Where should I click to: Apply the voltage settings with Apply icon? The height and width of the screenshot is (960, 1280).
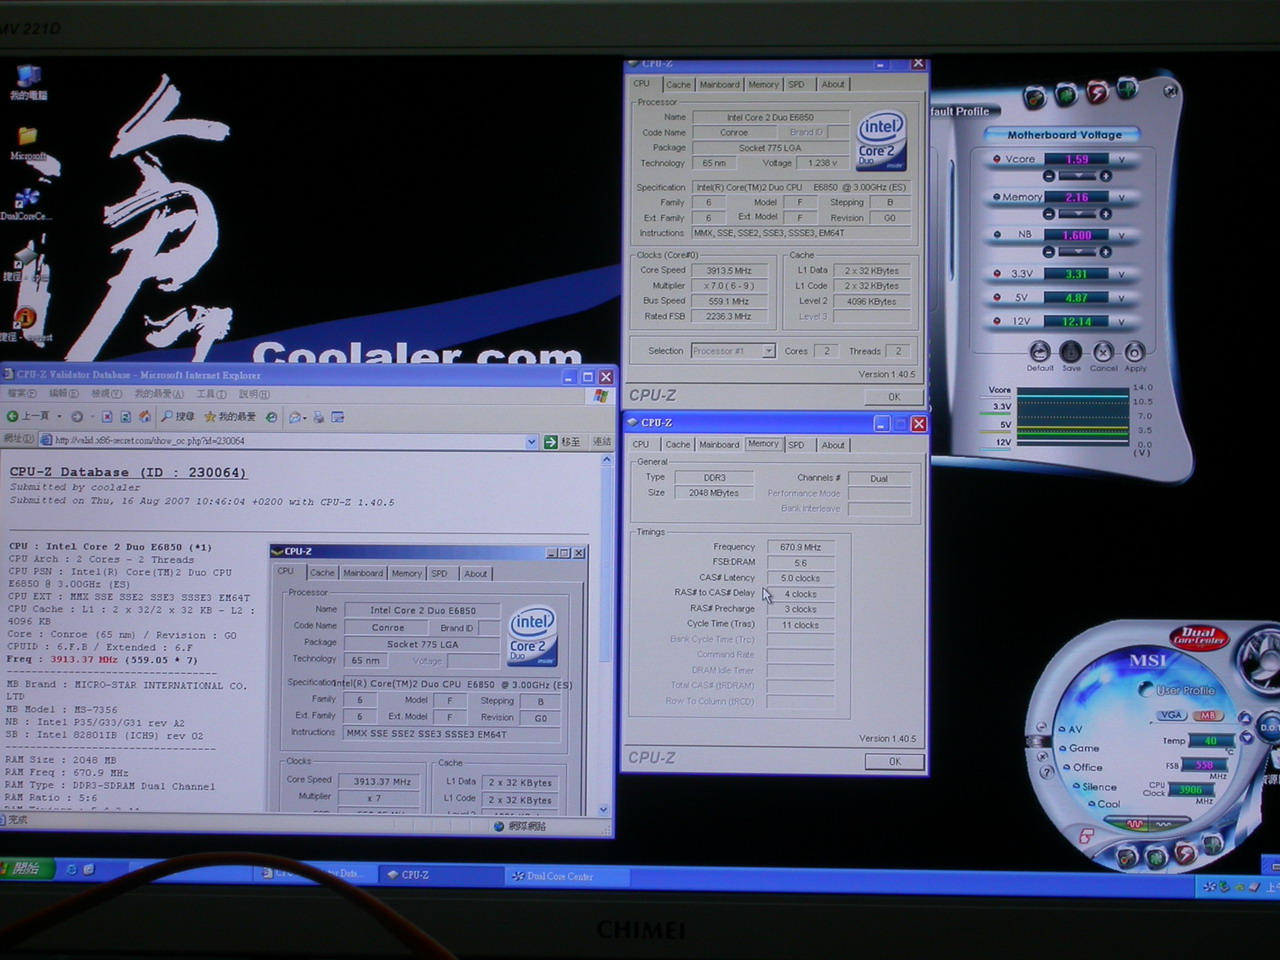(x=1135, y=352)
